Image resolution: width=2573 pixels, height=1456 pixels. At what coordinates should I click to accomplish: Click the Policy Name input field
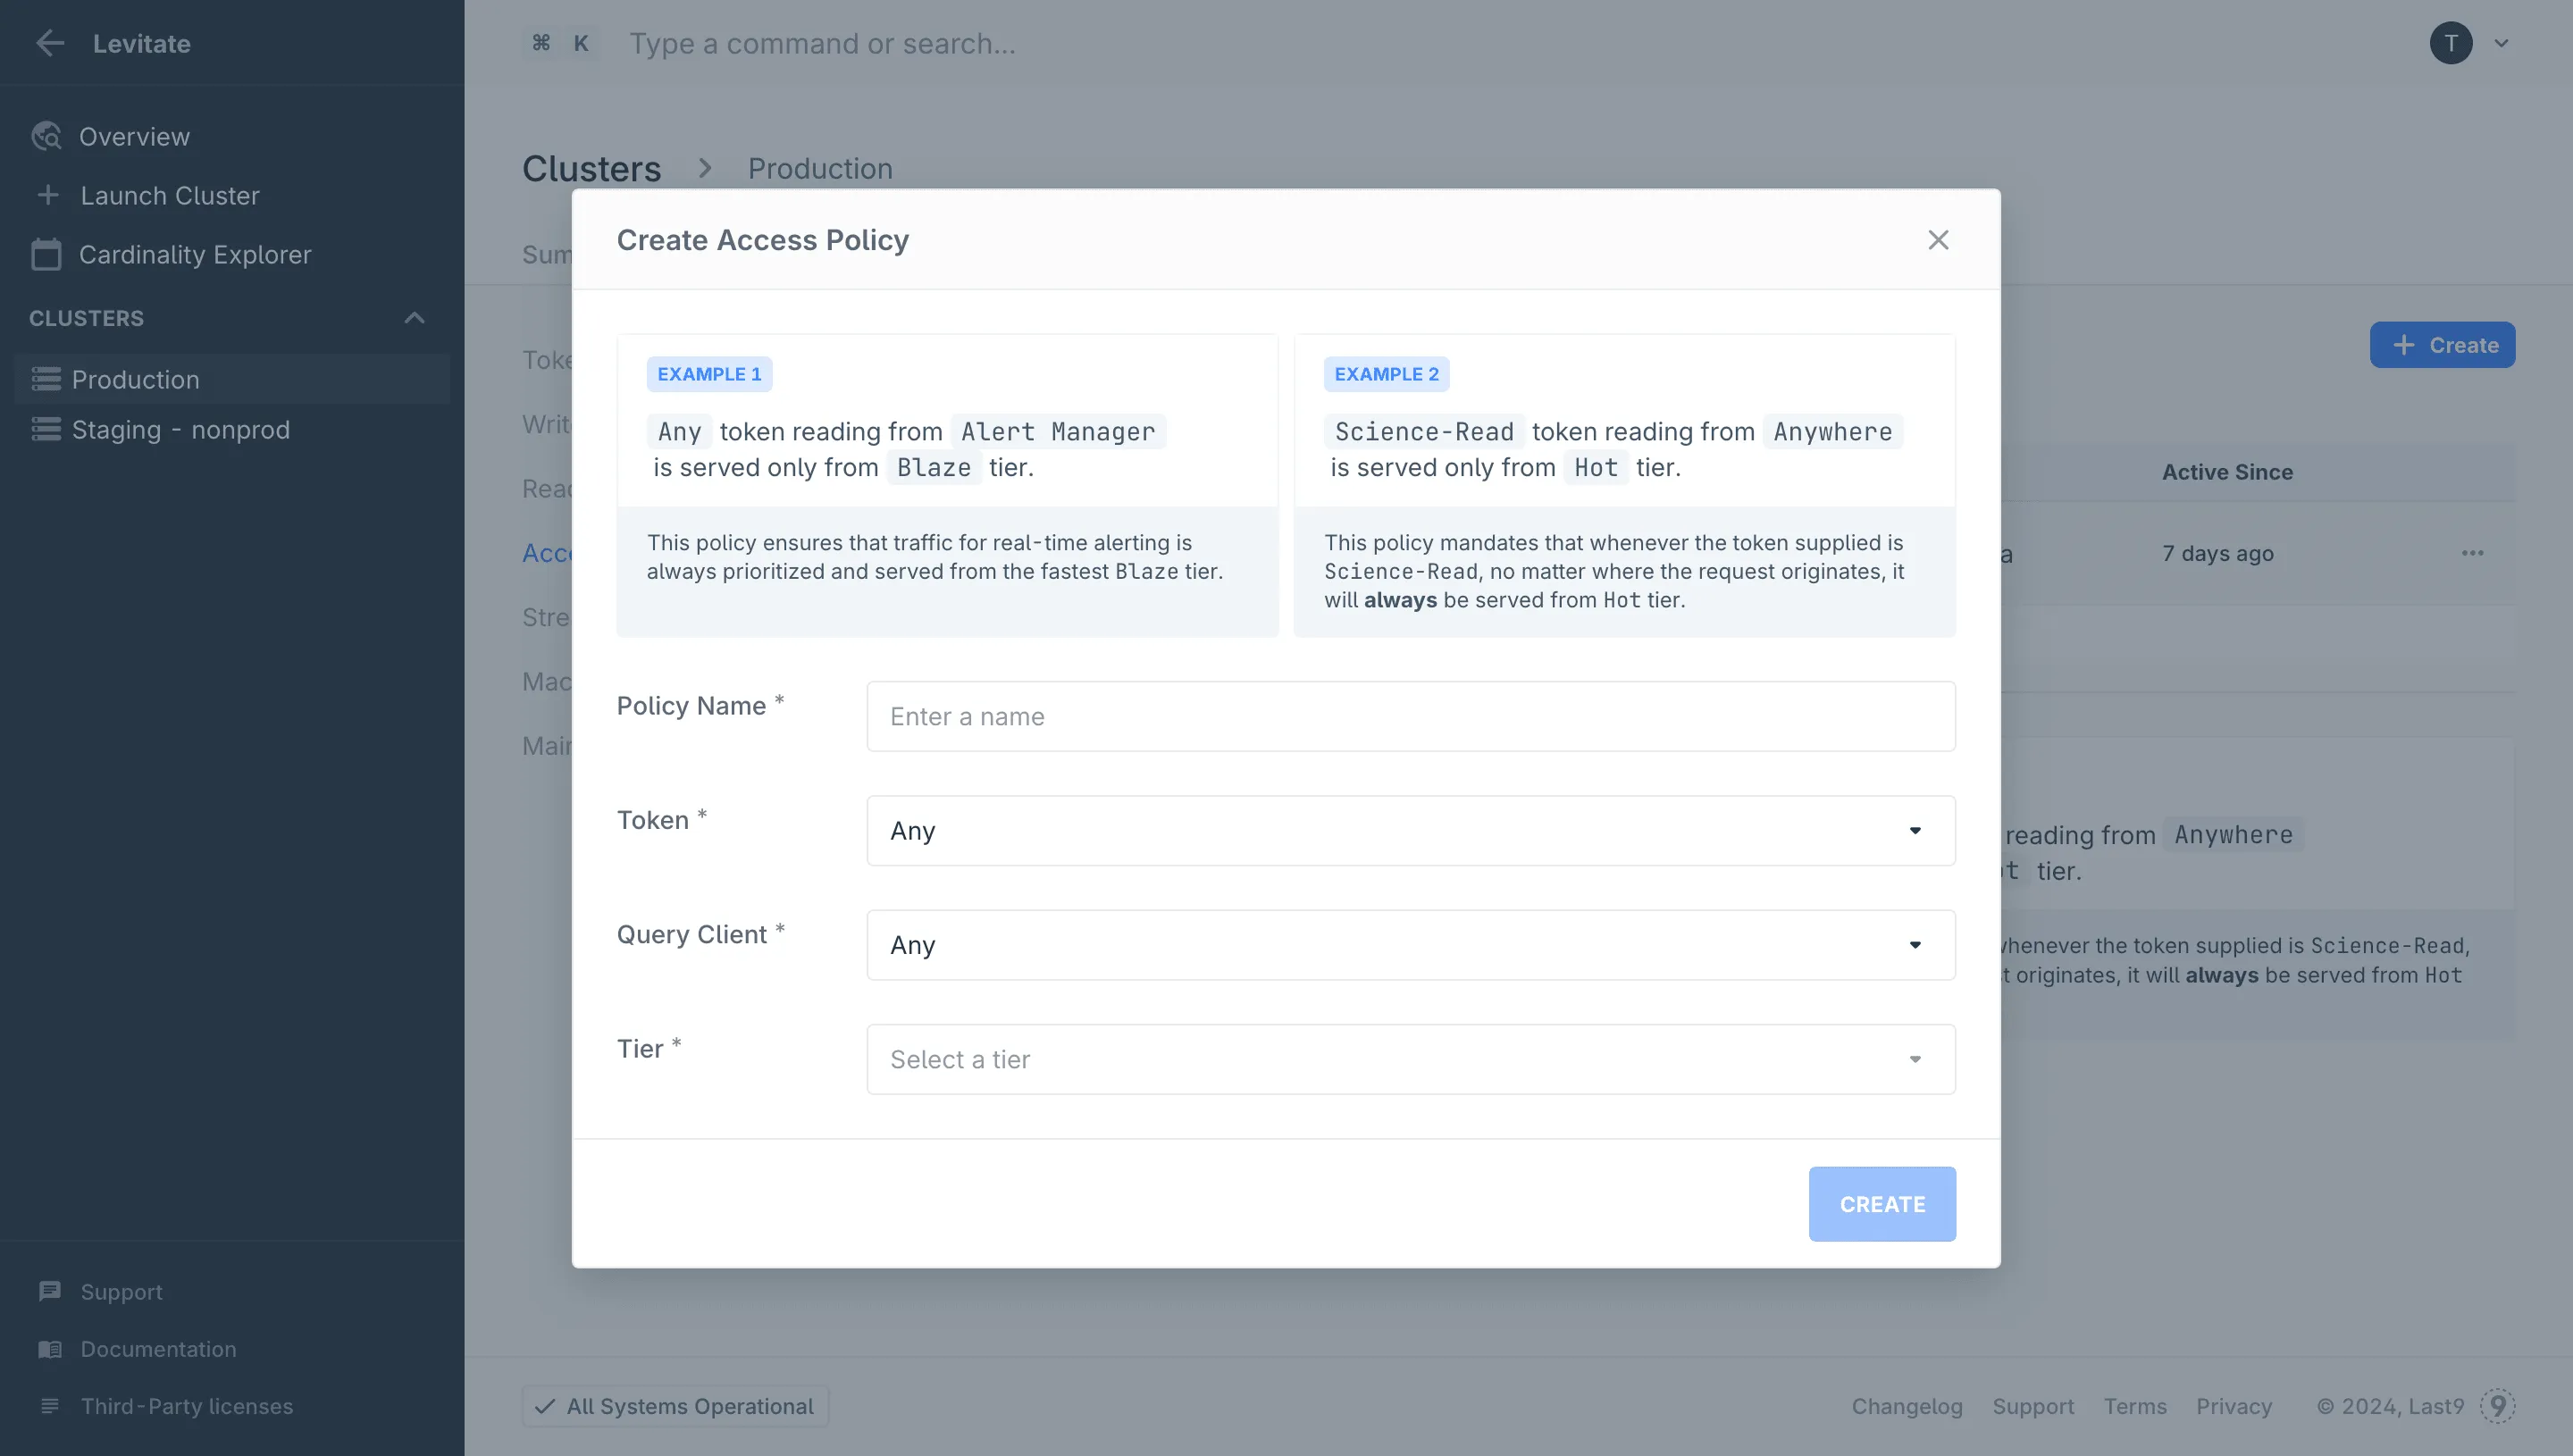pyautogui.click(x=1410, y=716)
